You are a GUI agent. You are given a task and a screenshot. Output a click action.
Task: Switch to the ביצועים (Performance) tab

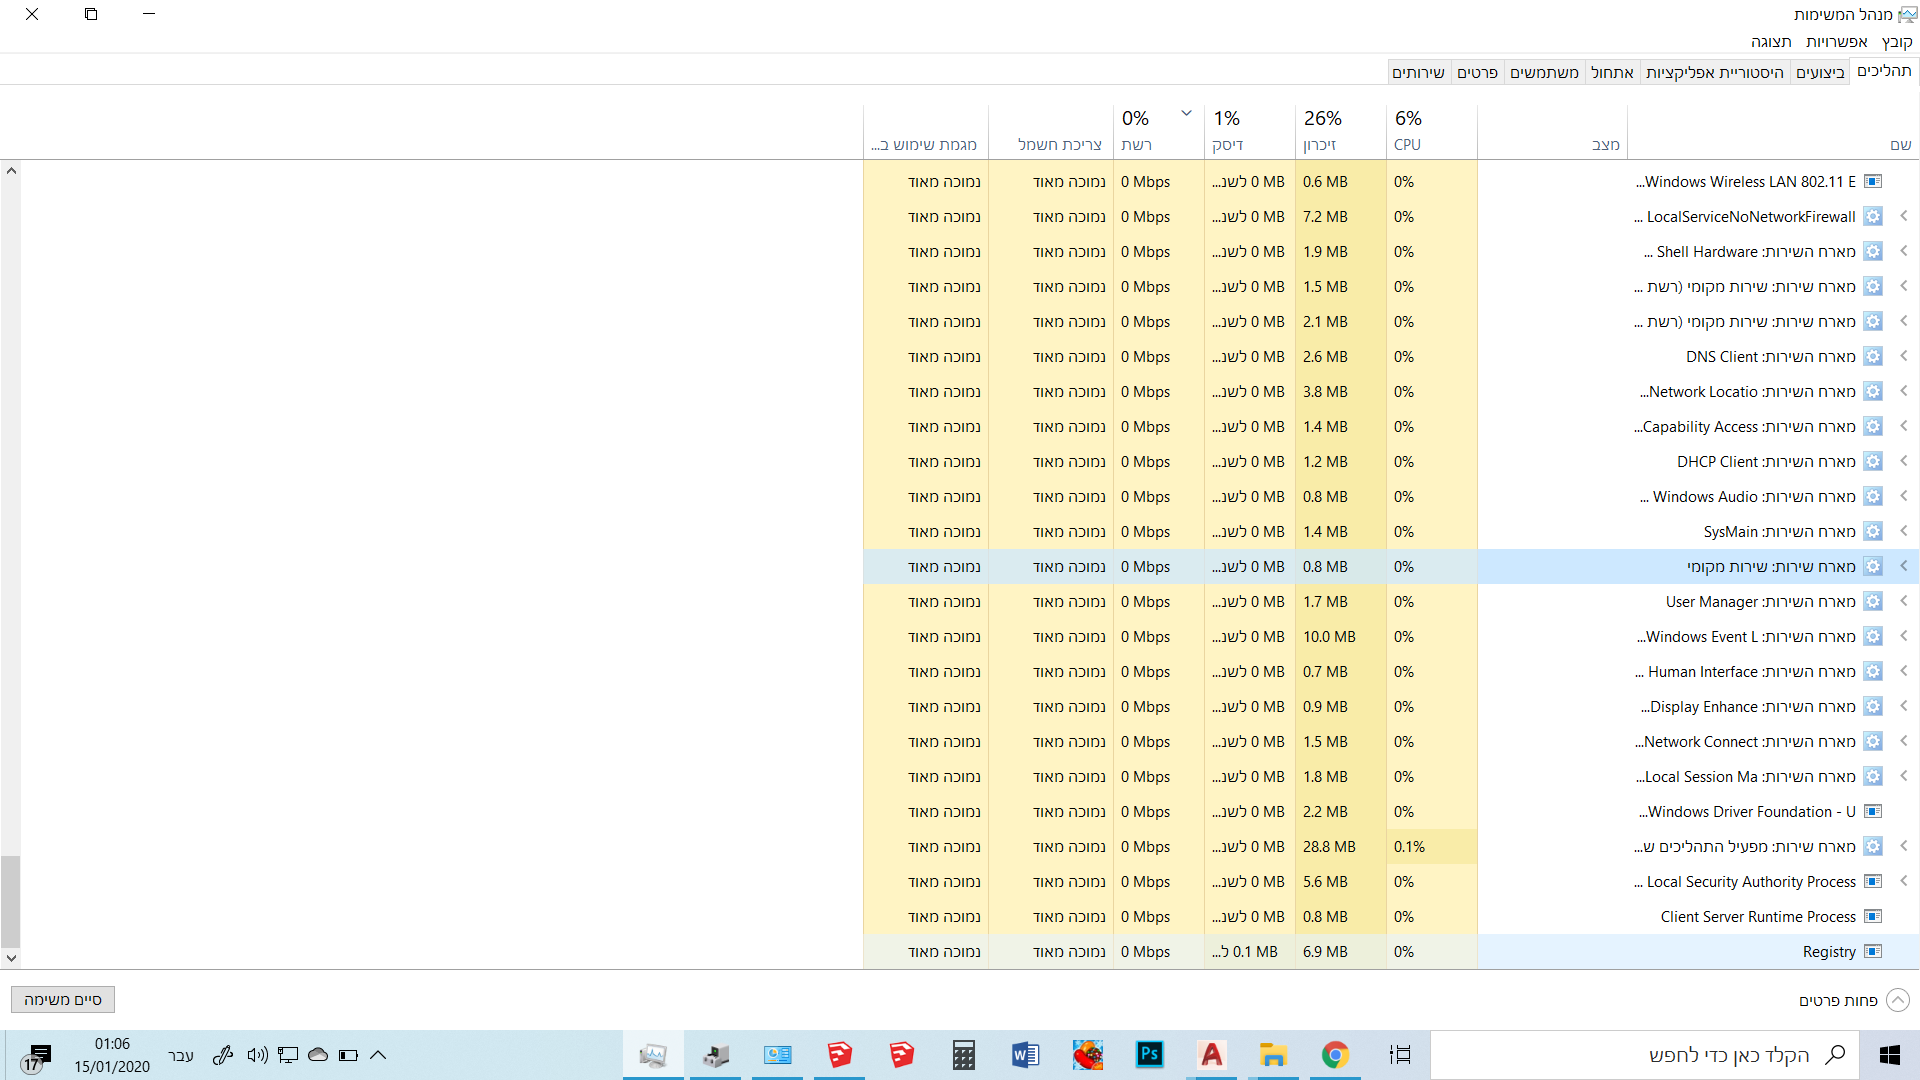coord(1819,72)
